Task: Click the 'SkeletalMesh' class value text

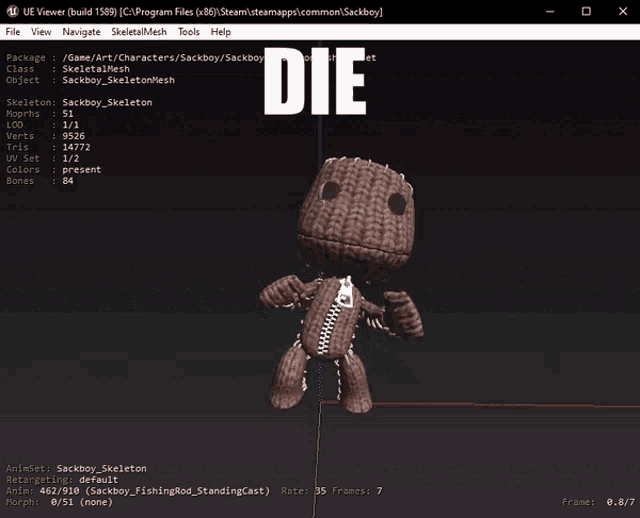Action: 96,69
